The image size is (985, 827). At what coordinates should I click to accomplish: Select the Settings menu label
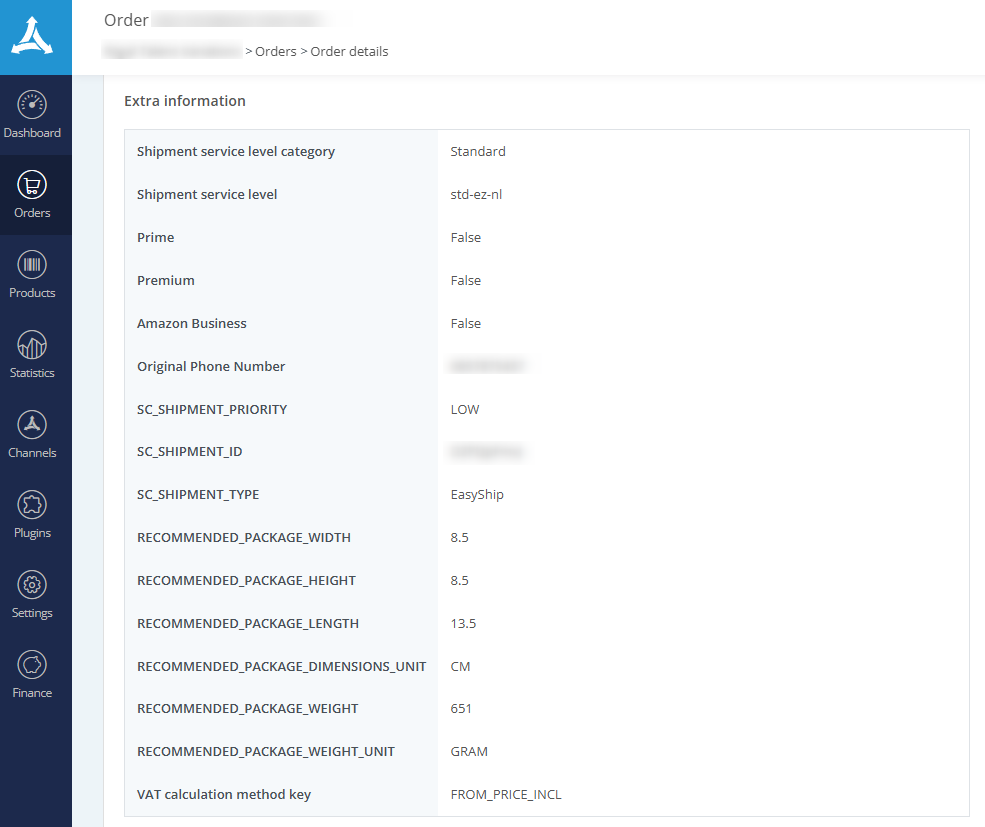click(x=32, y=613)
